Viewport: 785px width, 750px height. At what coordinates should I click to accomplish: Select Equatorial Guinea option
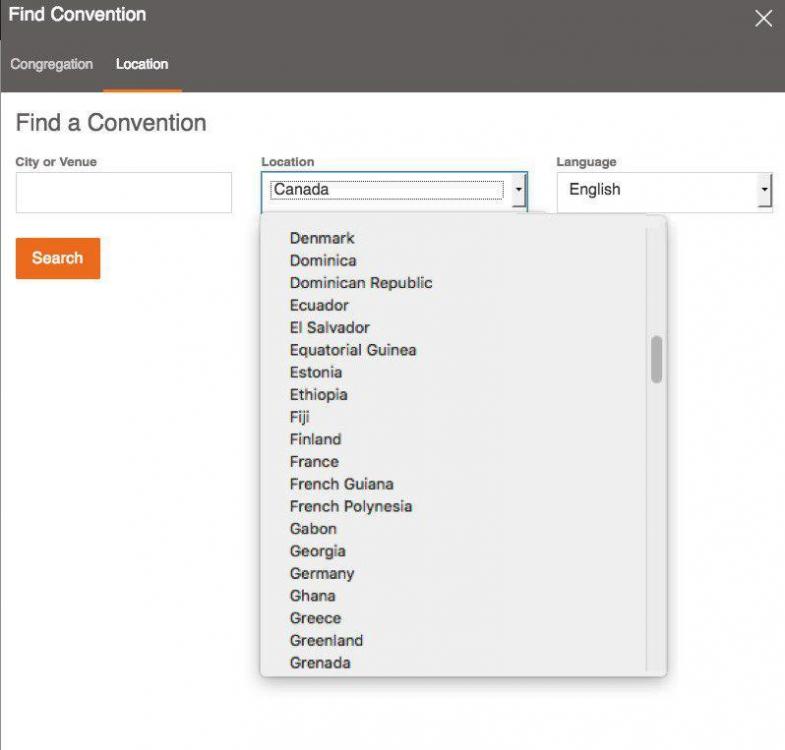pos(353,350)
